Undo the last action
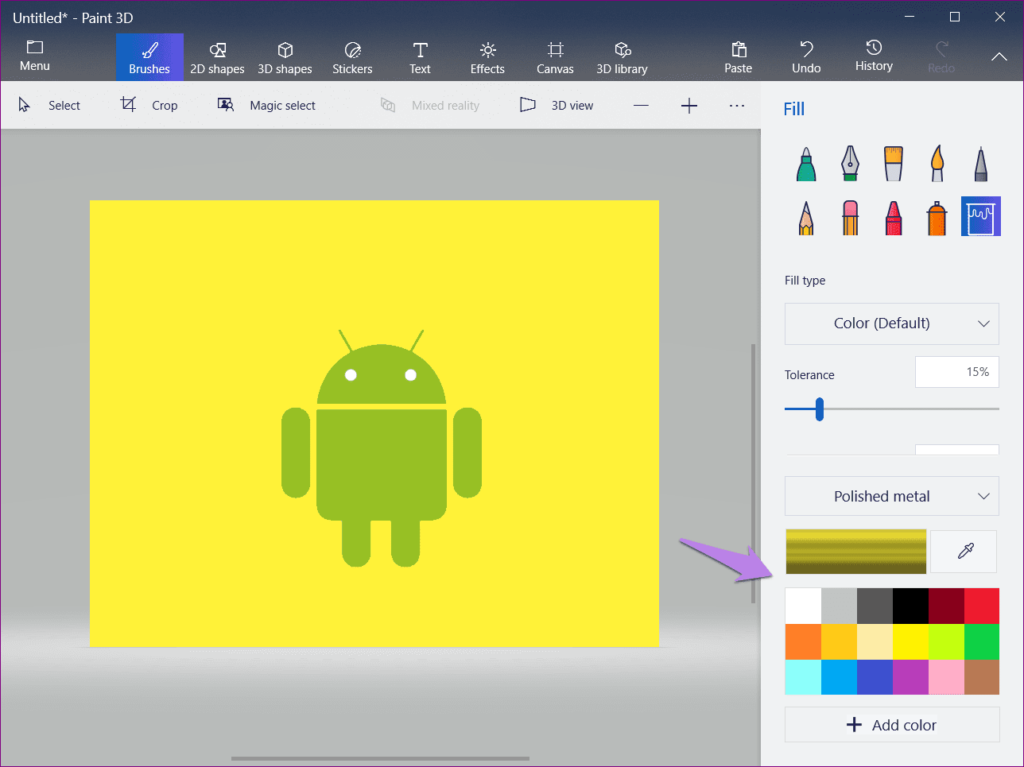 pos(806,57)
